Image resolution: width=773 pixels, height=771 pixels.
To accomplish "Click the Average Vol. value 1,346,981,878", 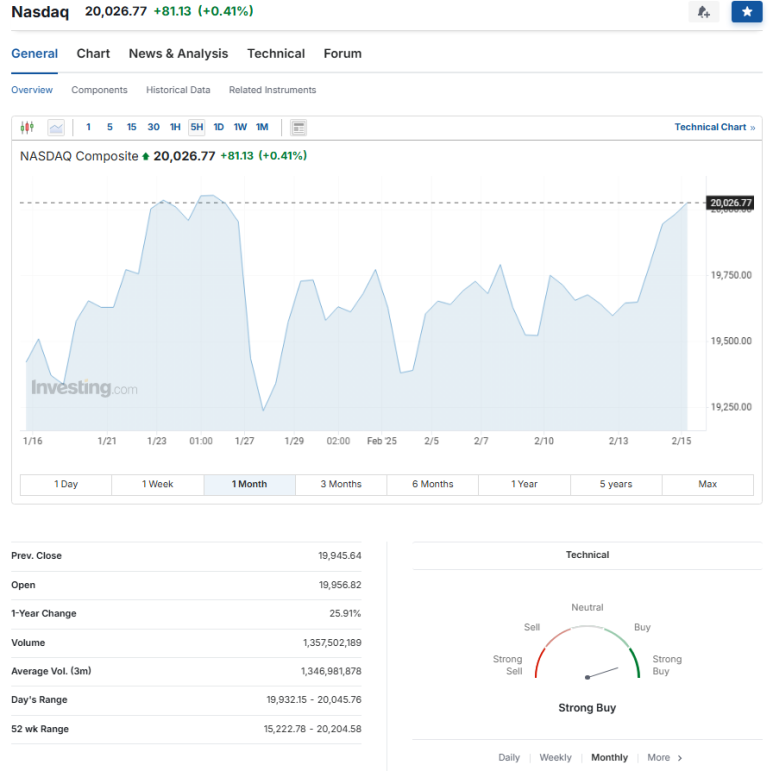I will point(331,671).
